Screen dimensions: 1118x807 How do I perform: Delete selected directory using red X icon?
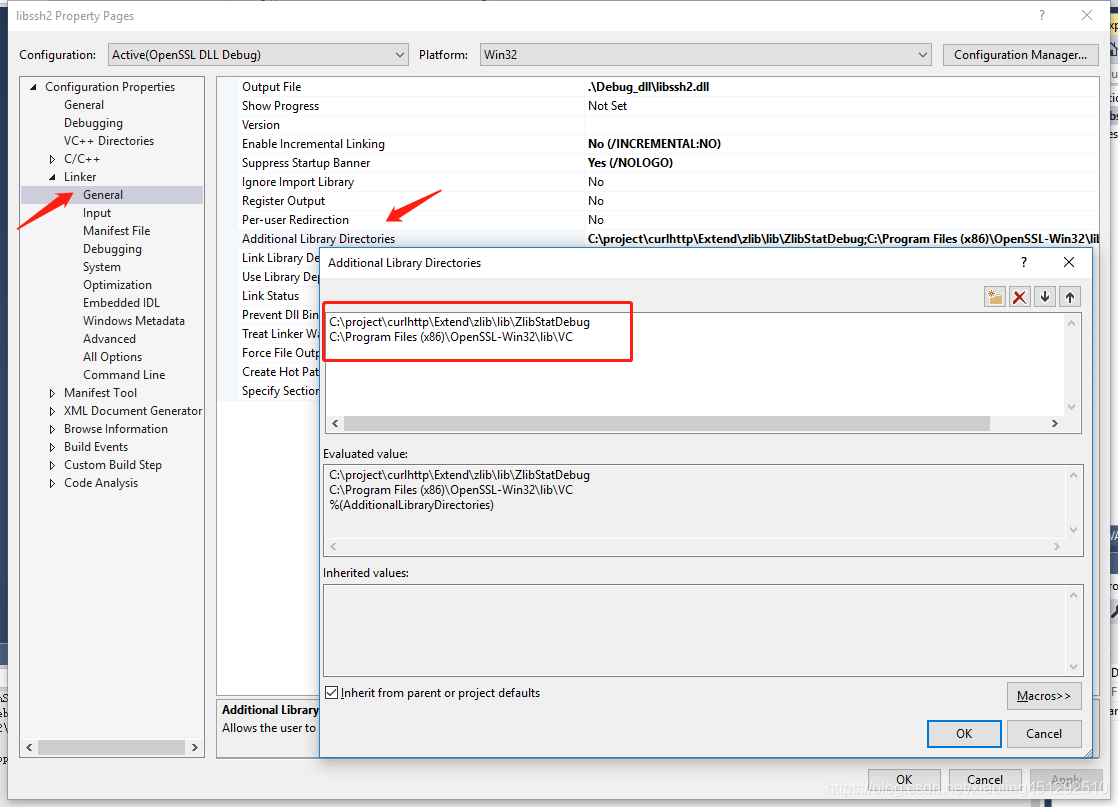(1019, 296)
